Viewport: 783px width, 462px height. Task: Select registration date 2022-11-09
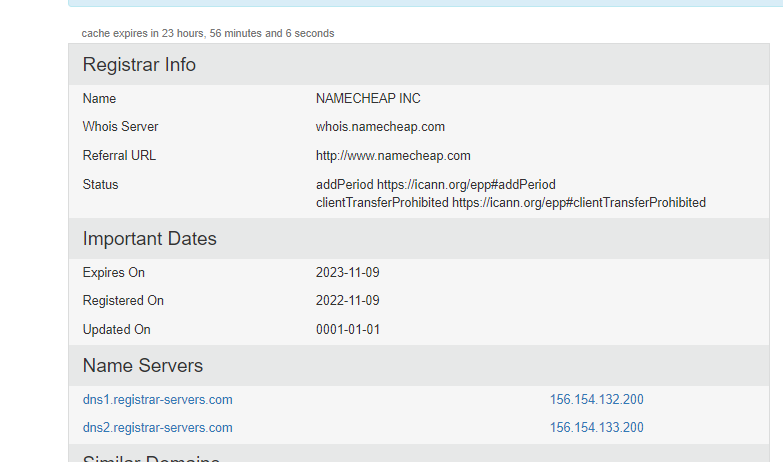point(348,301)
